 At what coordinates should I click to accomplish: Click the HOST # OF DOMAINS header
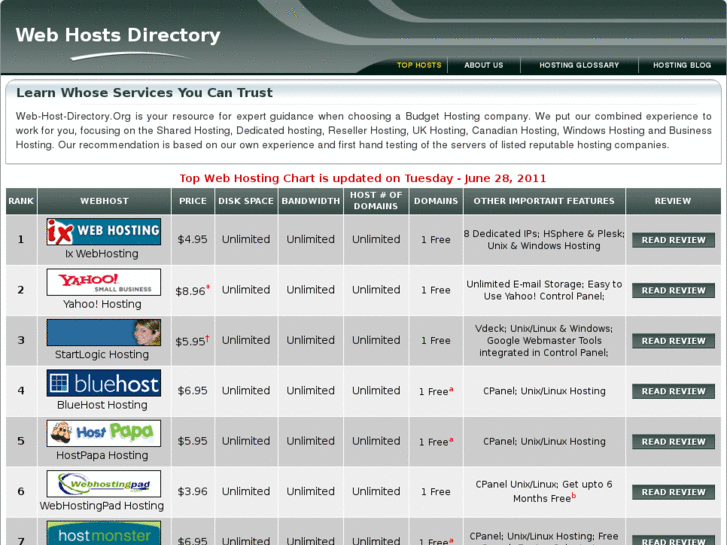tap(376, 201)
